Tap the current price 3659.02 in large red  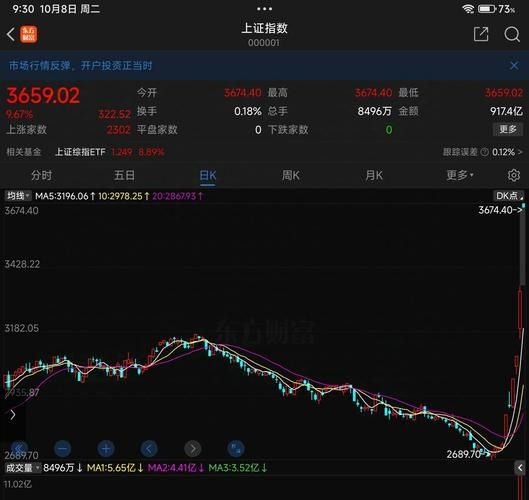pos(43,95)
